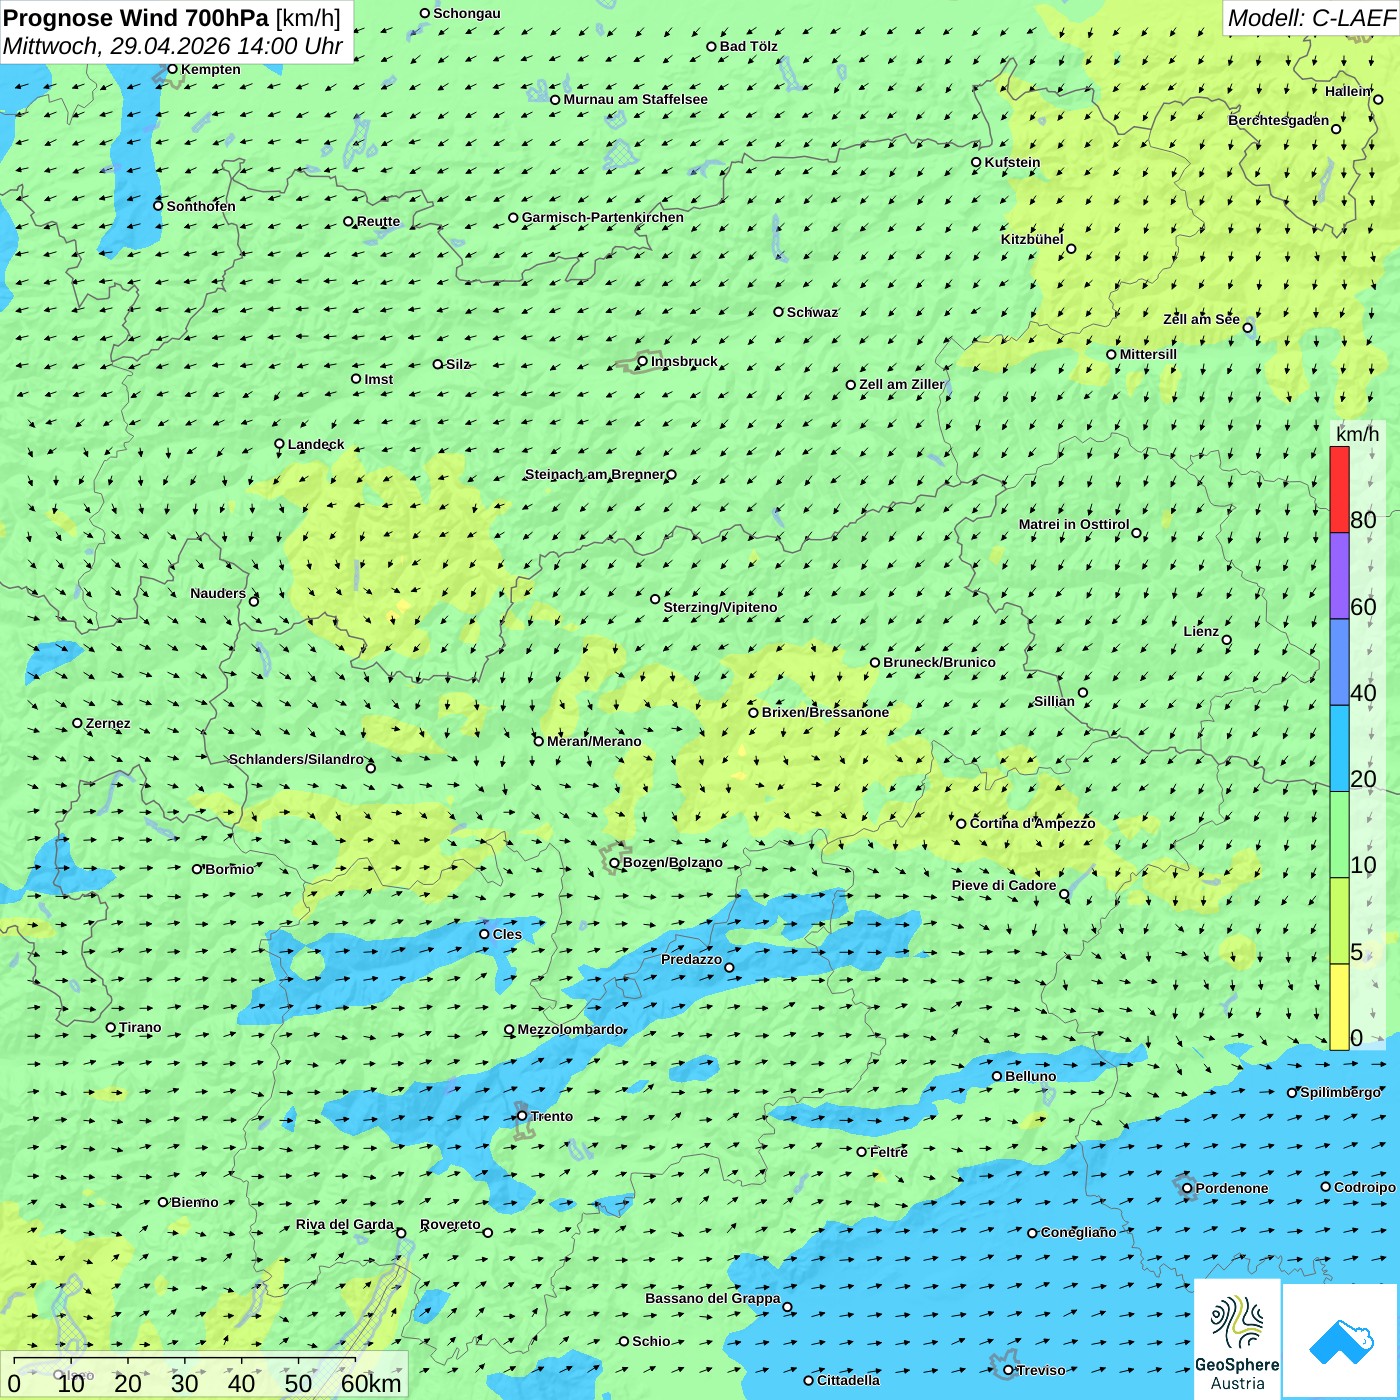
Task: Click the cyan 20–40 km/h legend segment
Action: pyautogui.click(x=1339, y=748)
